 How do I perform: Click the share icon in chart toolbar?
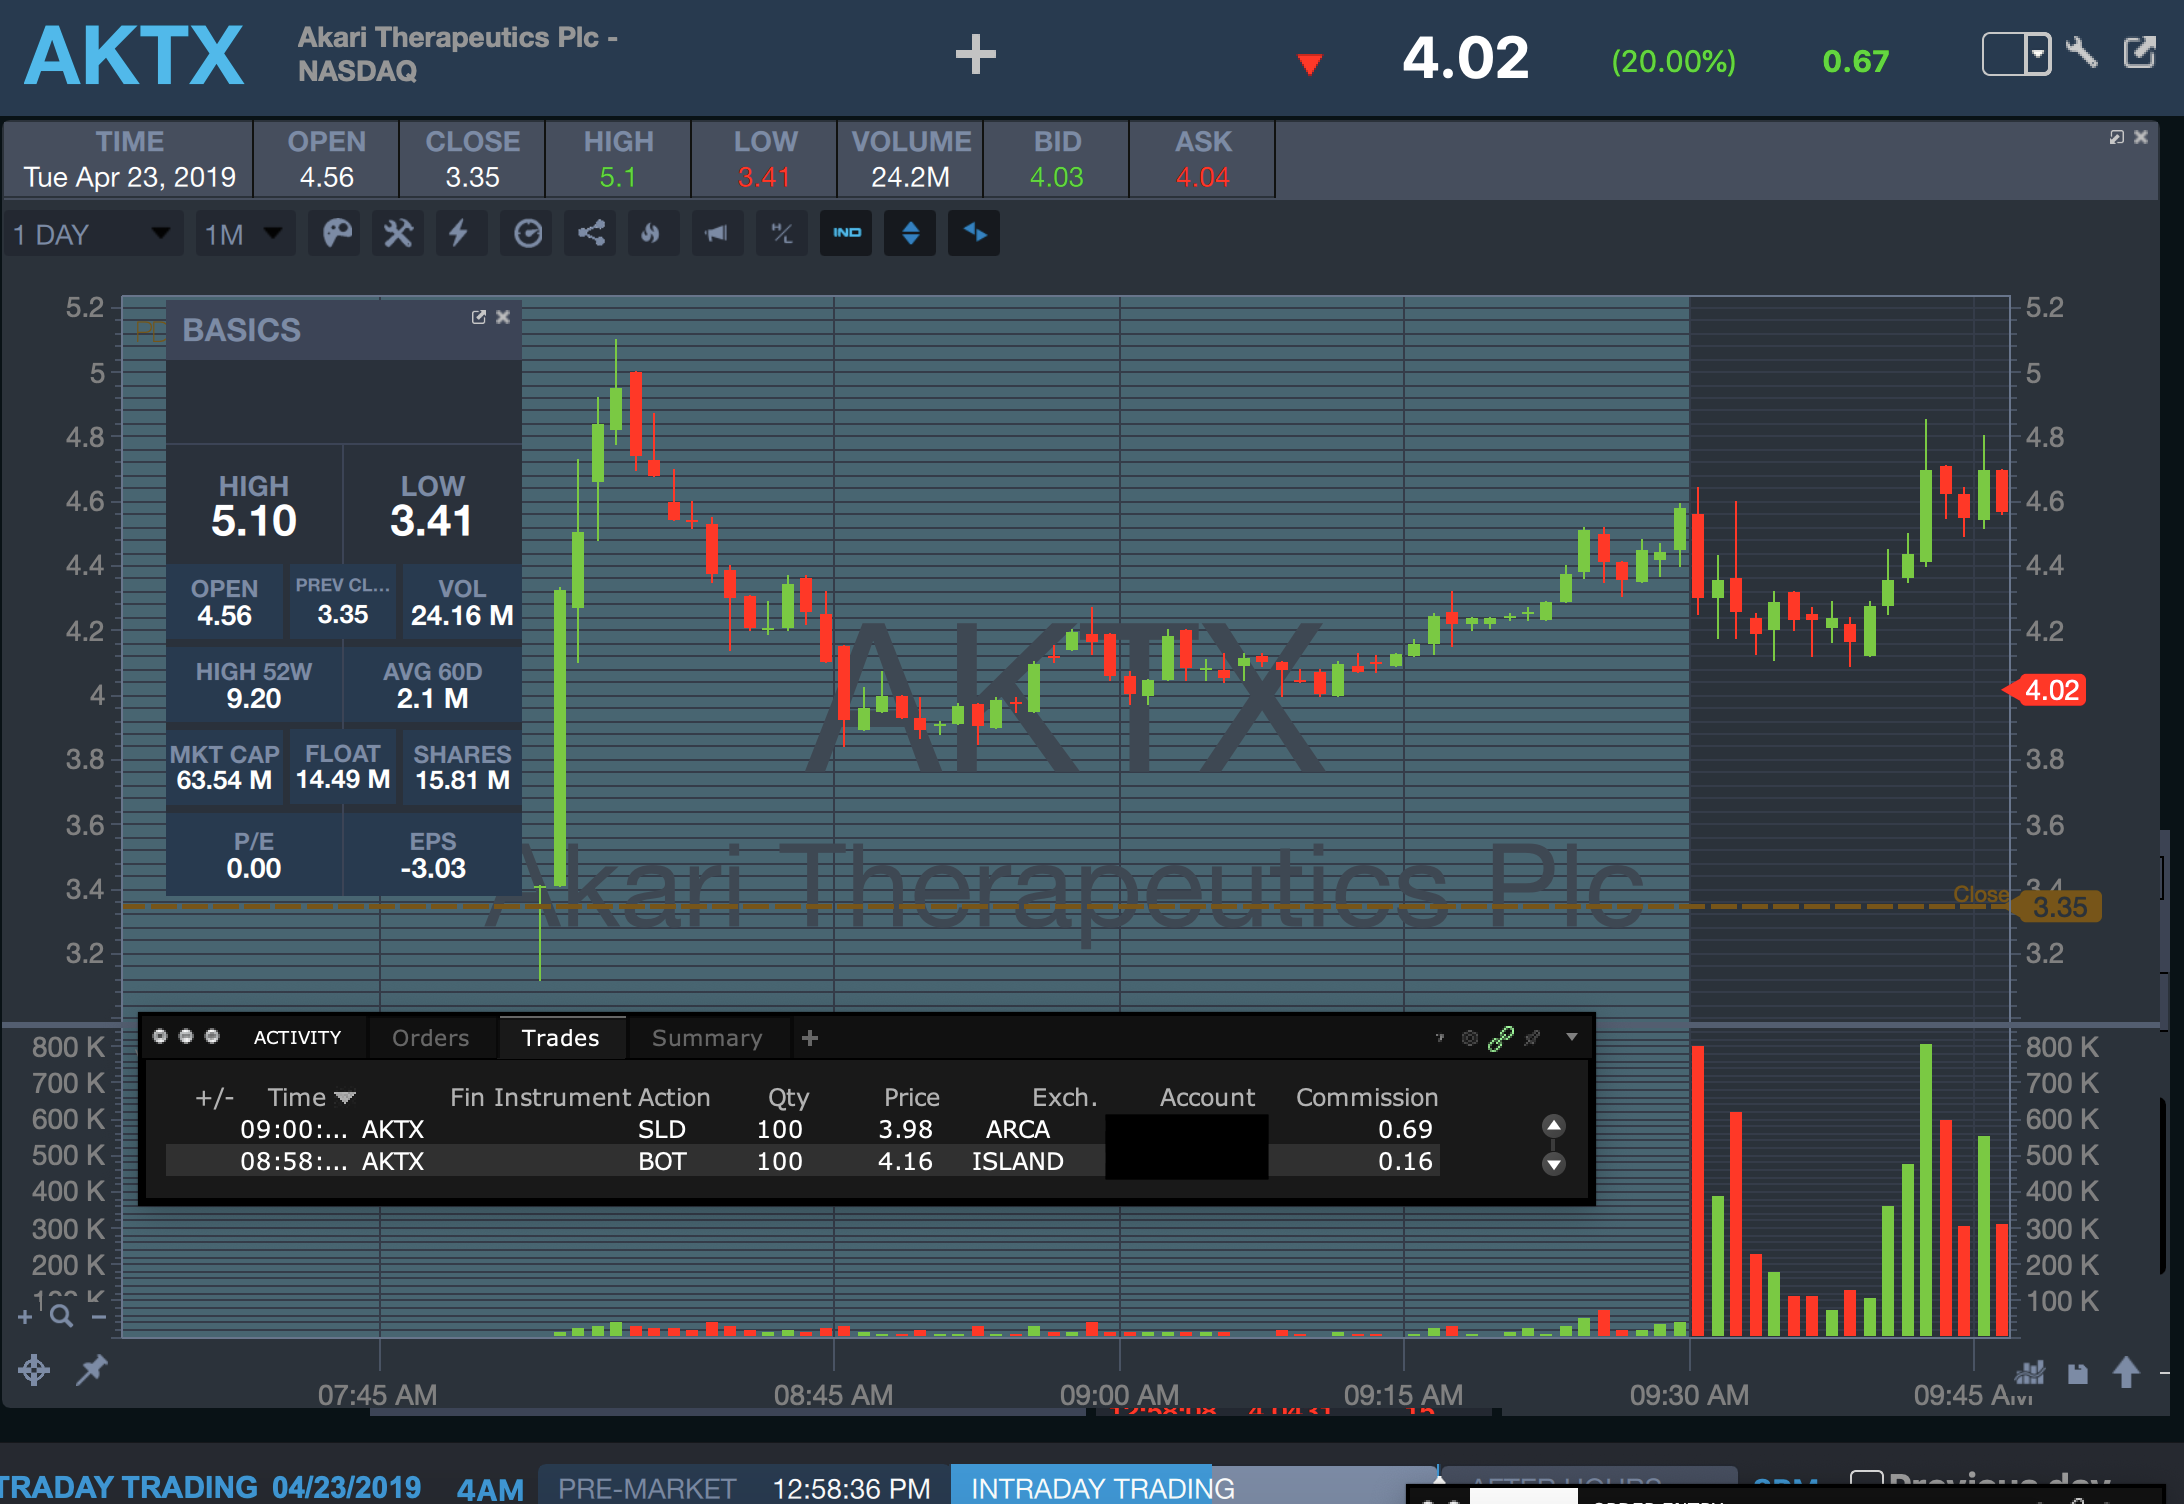(591, 234)
